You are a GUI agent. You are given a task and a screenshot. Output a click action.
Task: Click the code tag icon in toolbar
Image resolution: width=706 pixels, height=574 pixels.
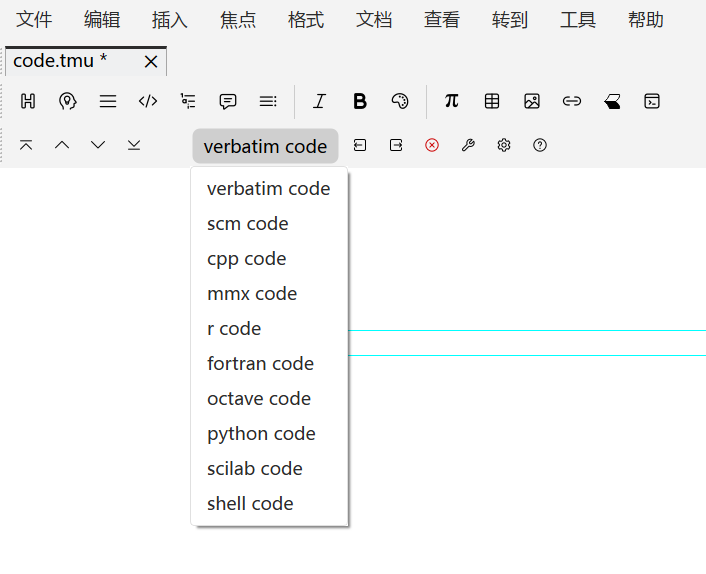[x=148, y=101]
